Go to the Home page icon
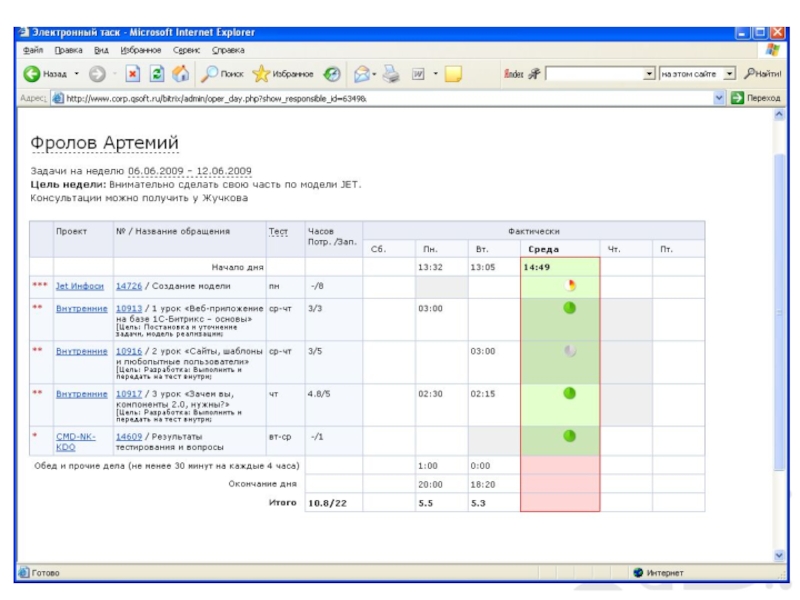 [180, 74]
